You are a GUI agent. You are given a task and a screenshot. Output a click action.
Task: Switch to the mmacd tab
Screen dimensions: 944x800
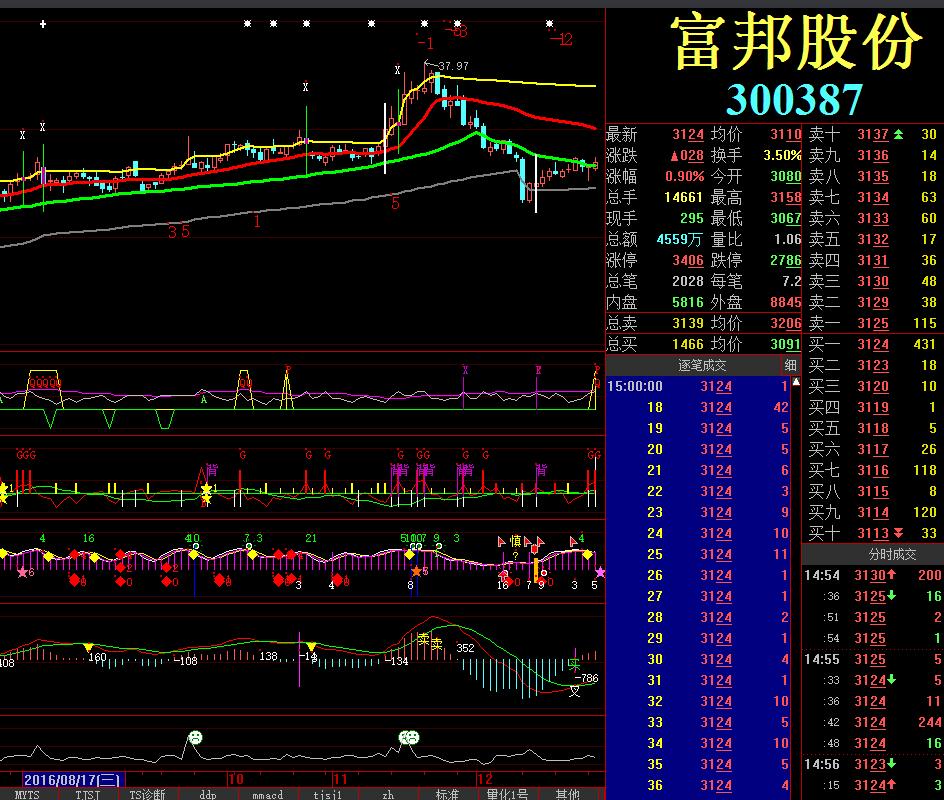point(267,795)
